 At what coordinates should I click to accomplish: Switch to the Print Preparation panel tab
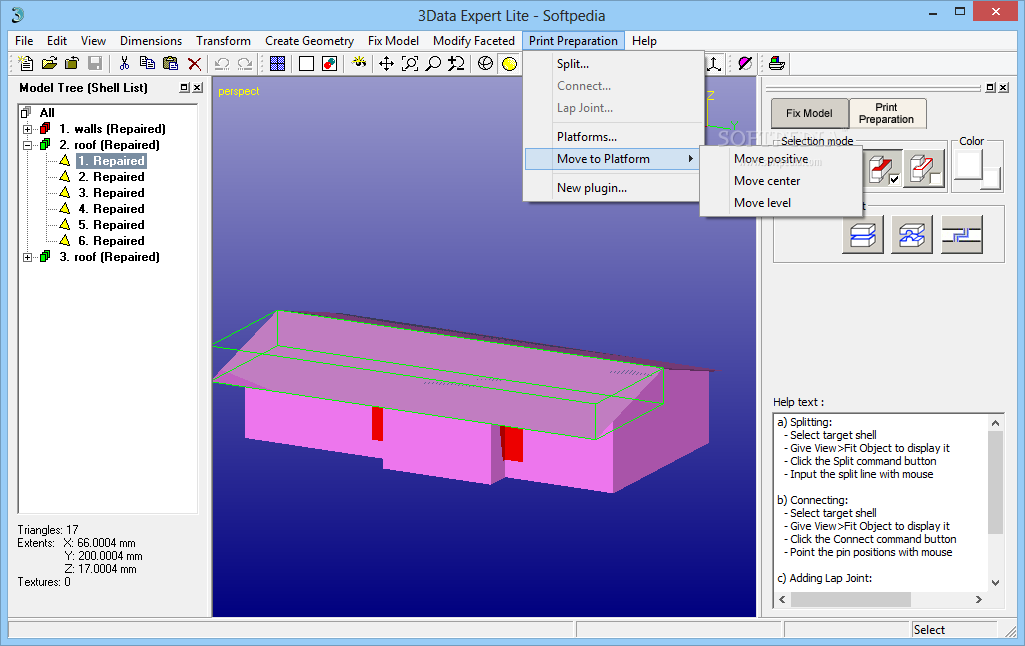tap(886, 113)
